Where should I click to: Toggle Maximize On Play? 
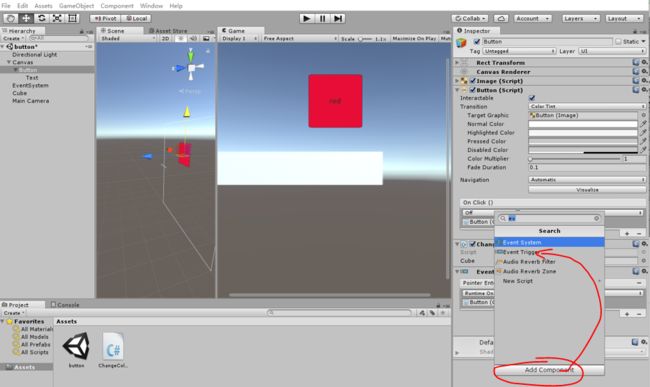(x=414, y=38)
